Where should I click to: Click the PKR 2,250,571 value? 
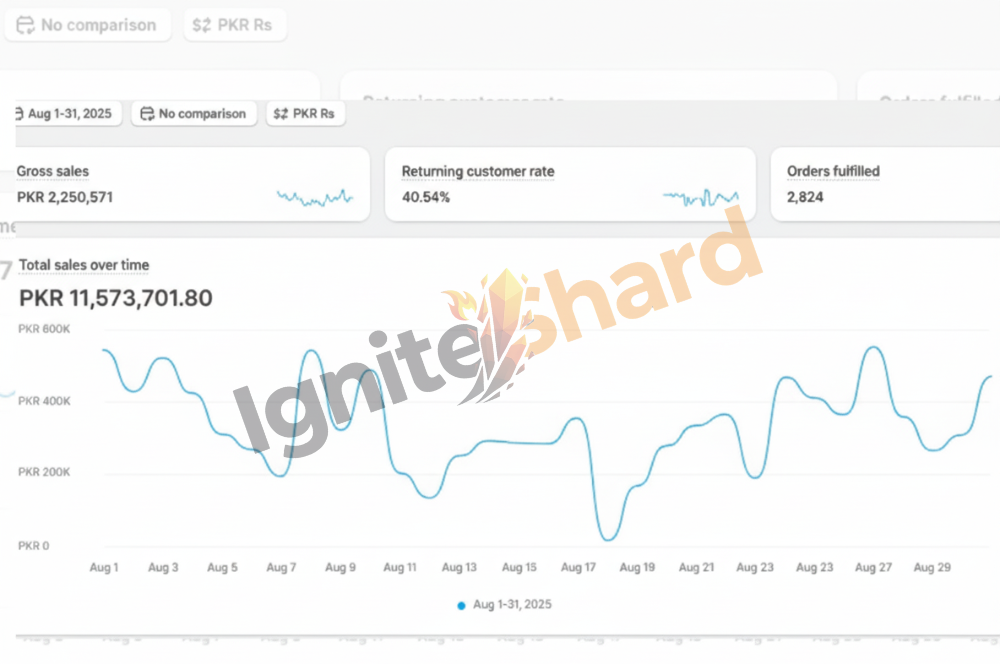(64, 197)
